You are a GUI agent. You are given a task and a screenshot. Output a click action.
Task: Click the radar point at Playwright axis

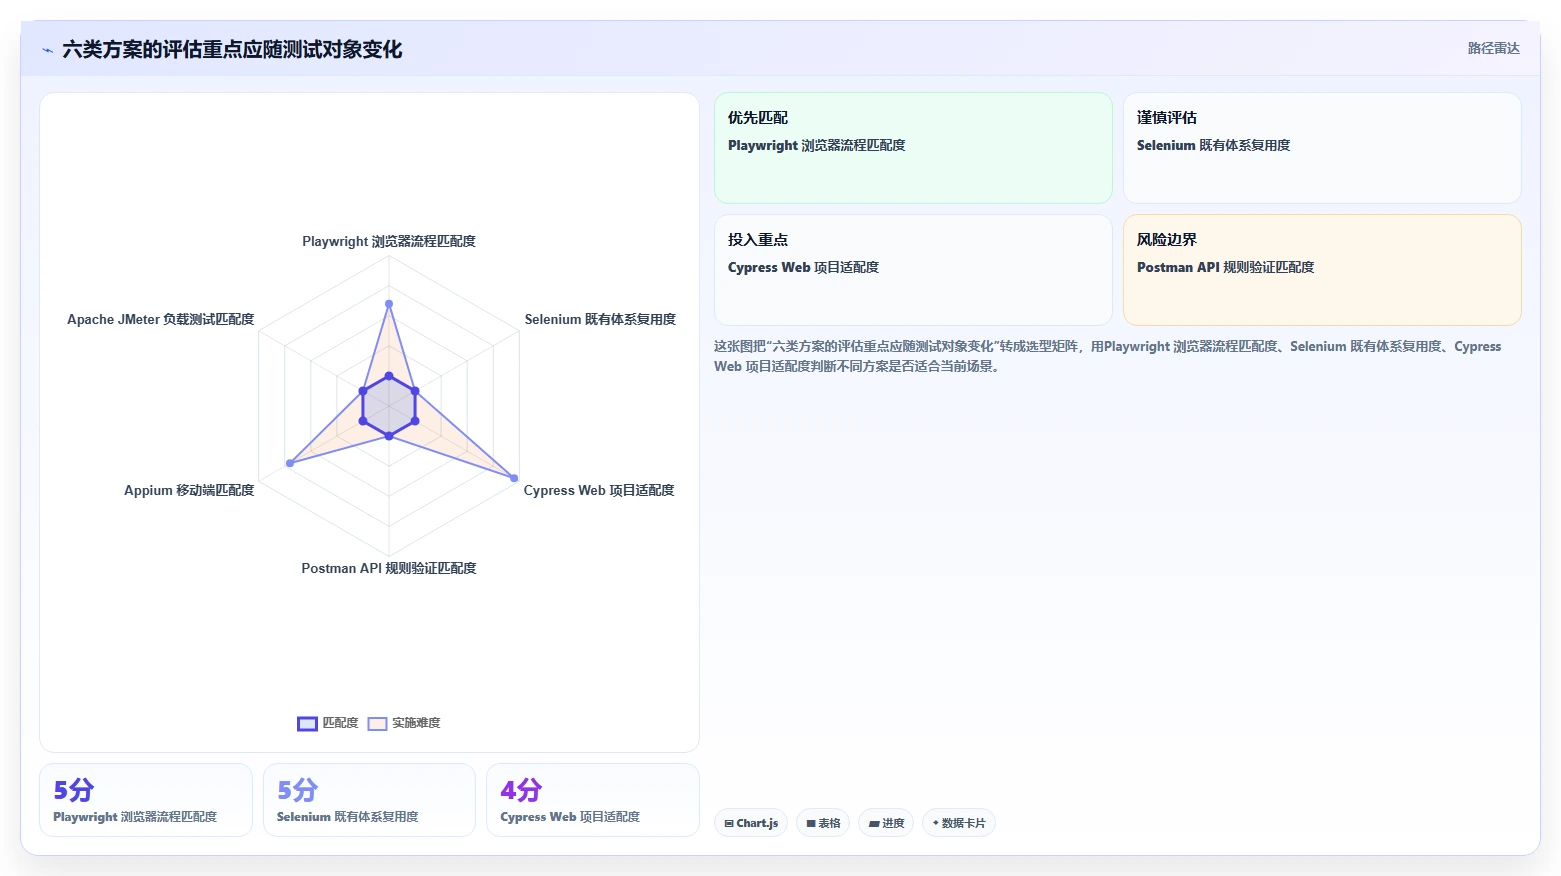[x=389, y=304]
